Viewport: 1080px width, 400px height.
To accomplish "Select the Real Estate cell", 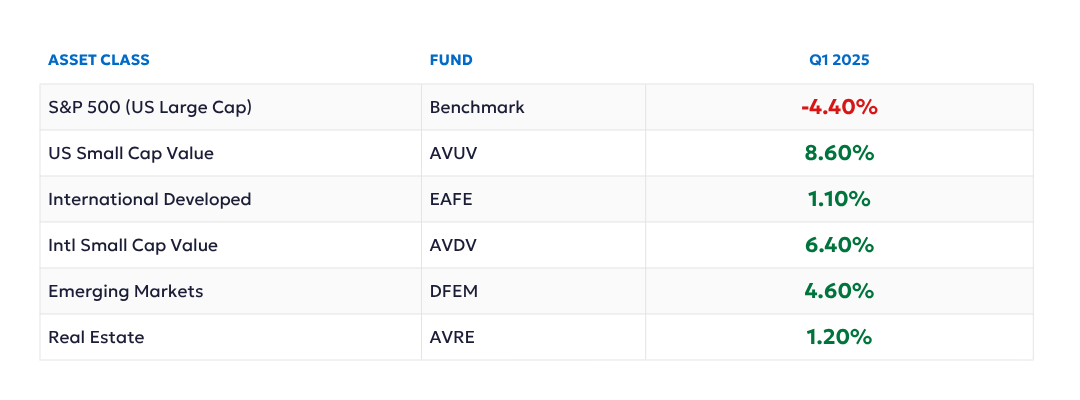I will click(96, 337).
